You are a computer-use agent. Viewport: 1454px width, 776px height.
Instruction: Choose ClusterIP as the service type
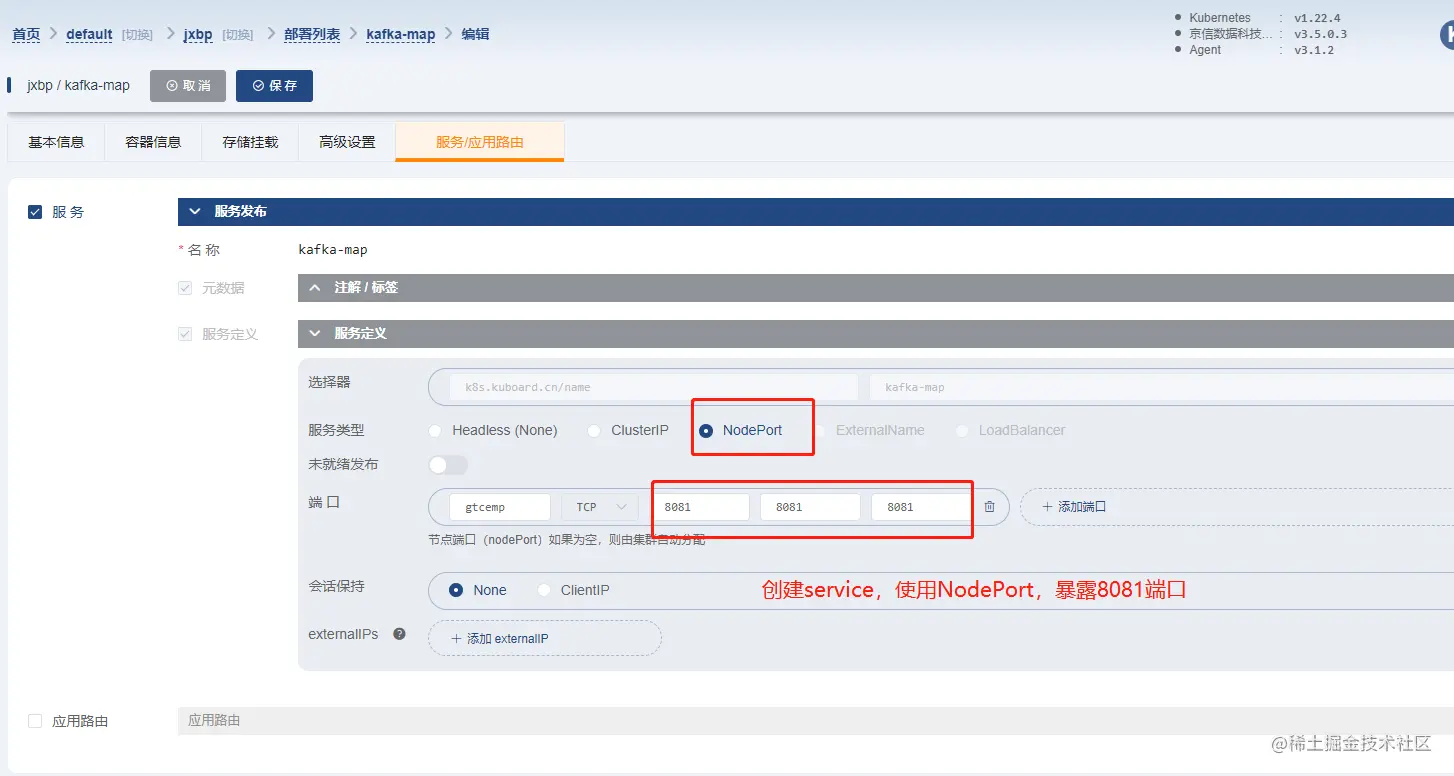click(594, 431)
